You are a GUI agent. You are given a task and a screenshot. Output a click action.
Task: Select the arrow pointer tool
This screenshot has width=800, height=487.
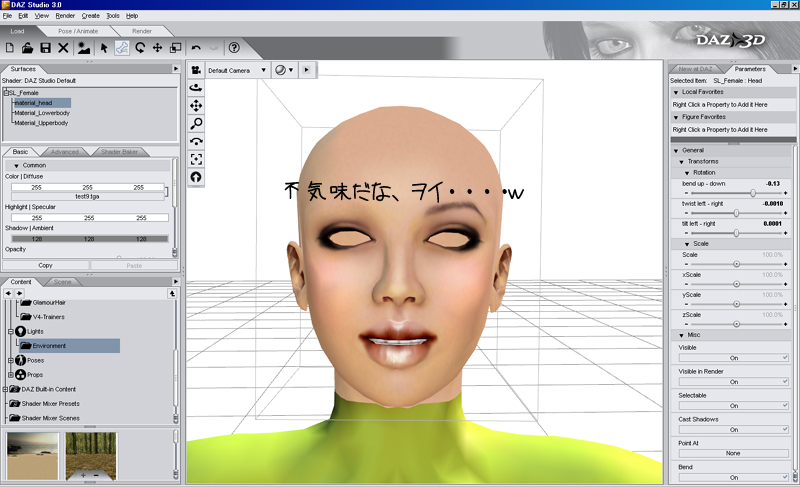[104, 48]
